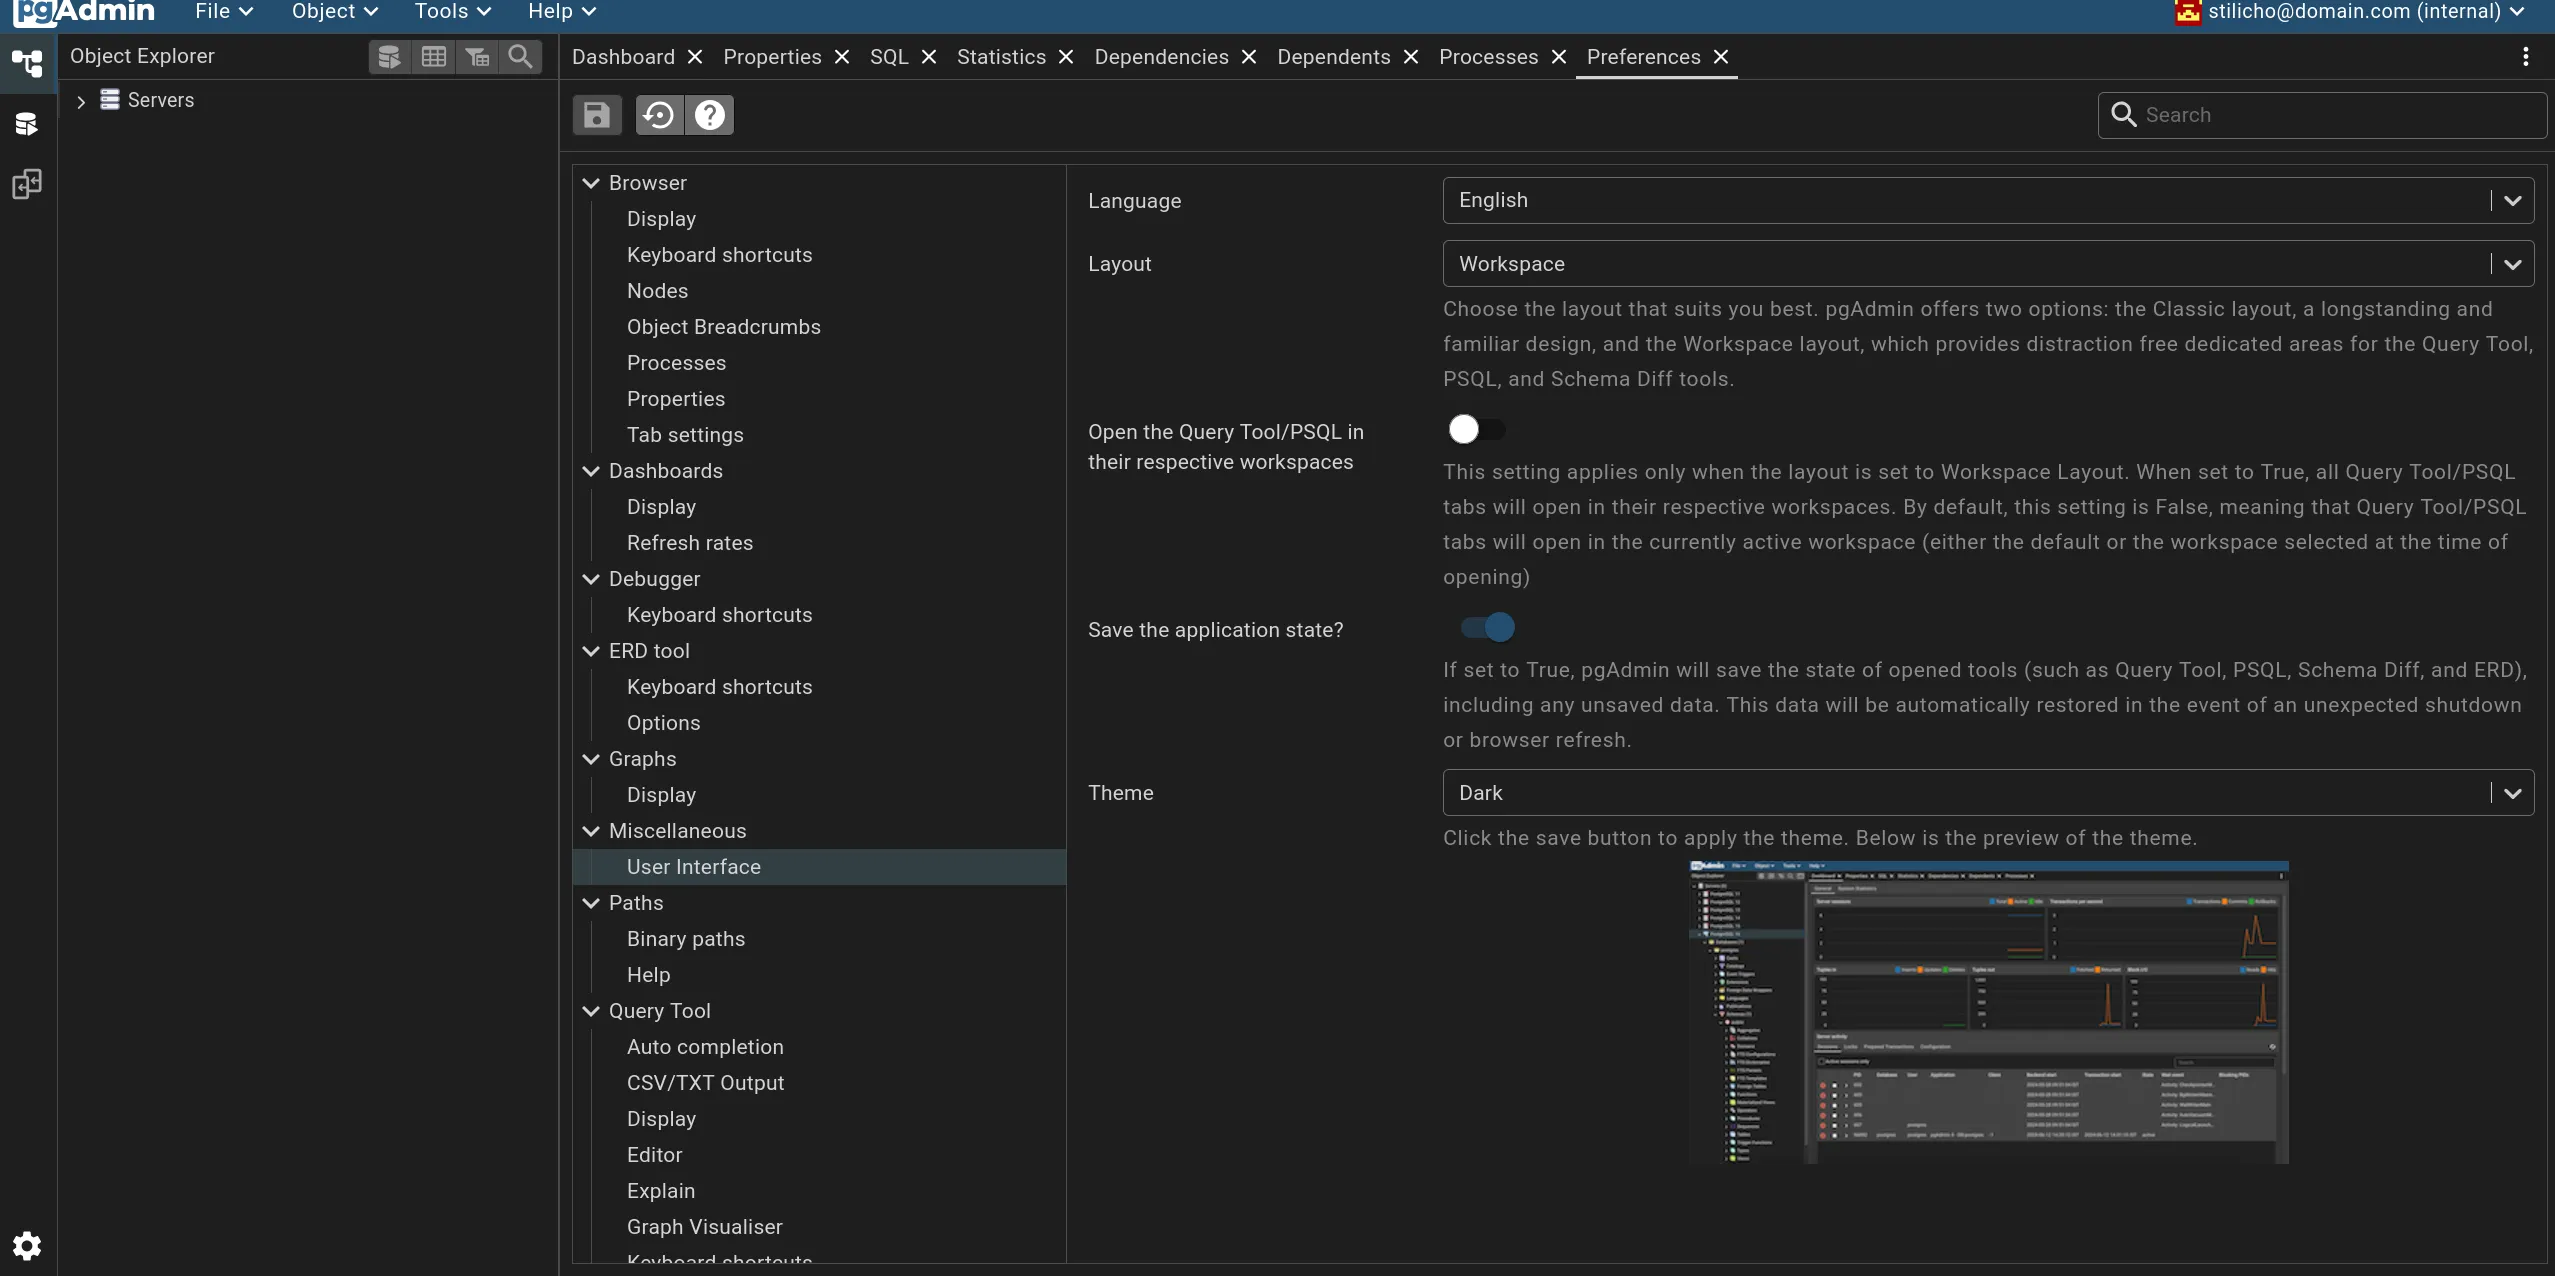The width and height of the screenshot is (2555, 1276).
Task: Click the Reset all preferences icon
Action: 659,115
